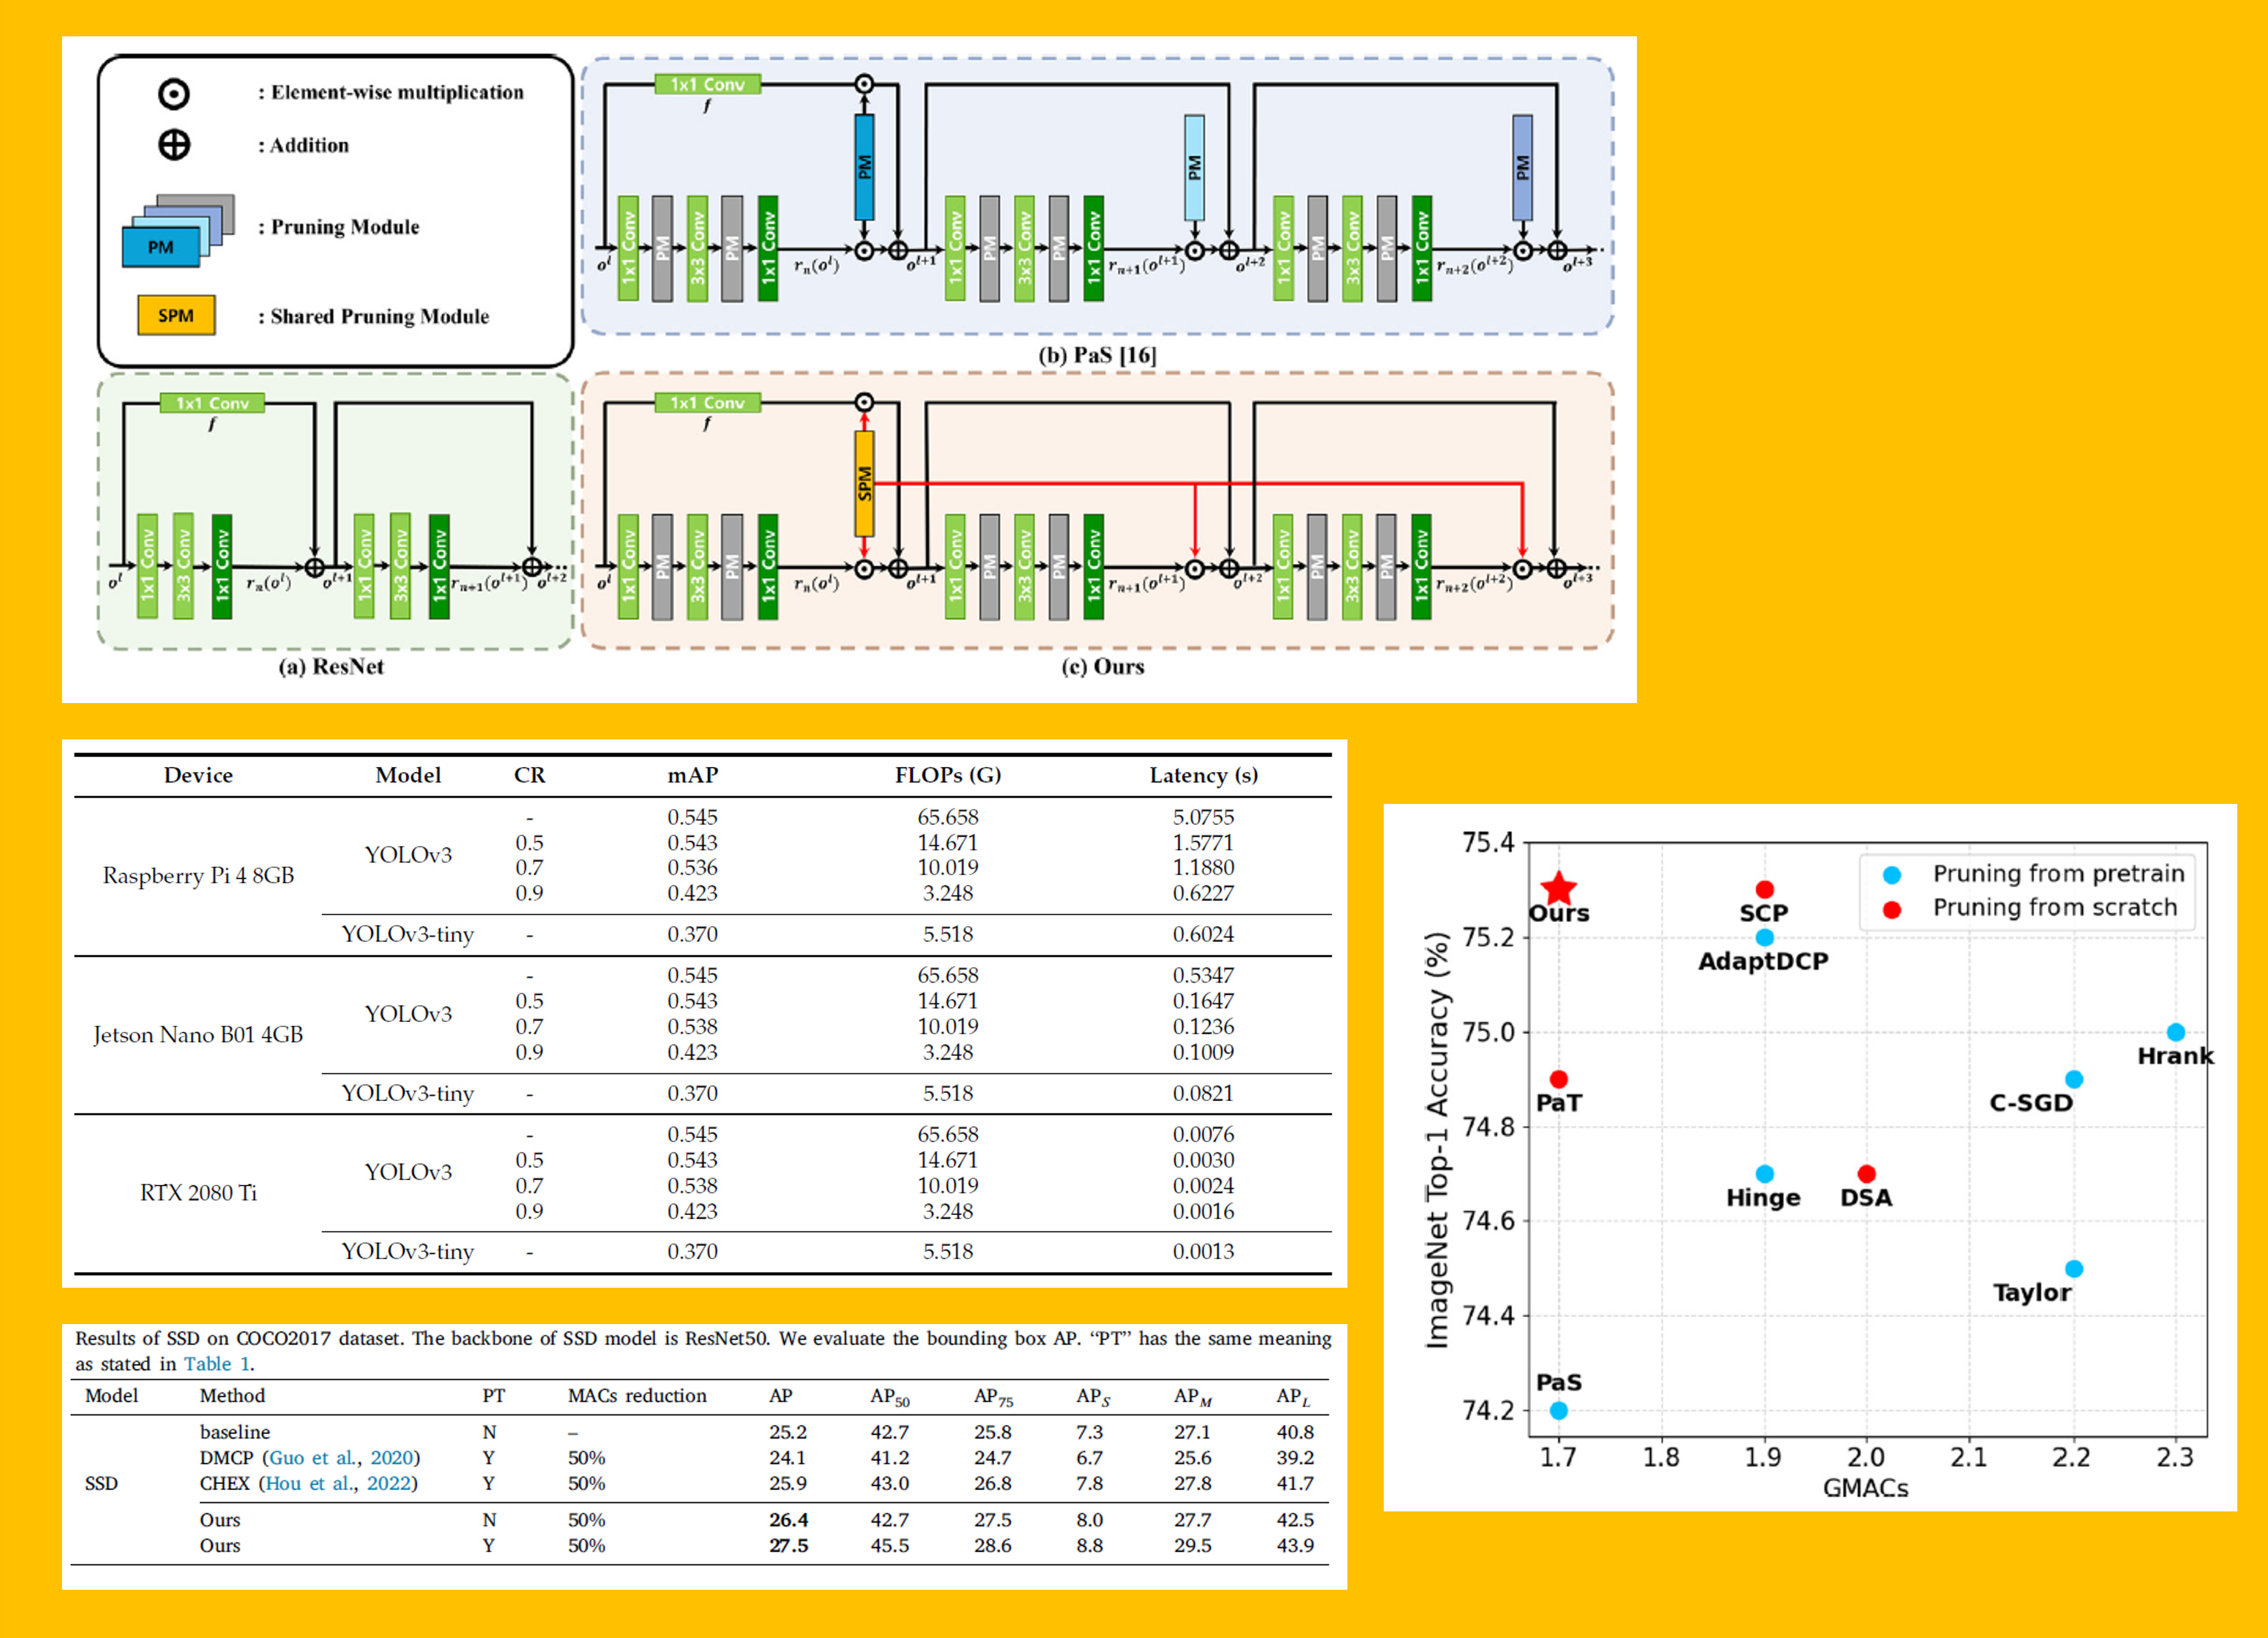Click the yellow SPM block in Ours diagram
The height and width of the screenshot is (1638, 2268).
pos(864,483)
